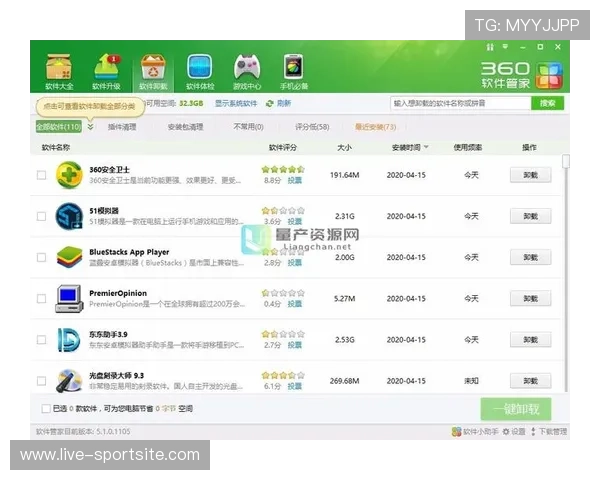
Task: Click 投票 link for 360安全卫士
Action: [x=295, y=180]
